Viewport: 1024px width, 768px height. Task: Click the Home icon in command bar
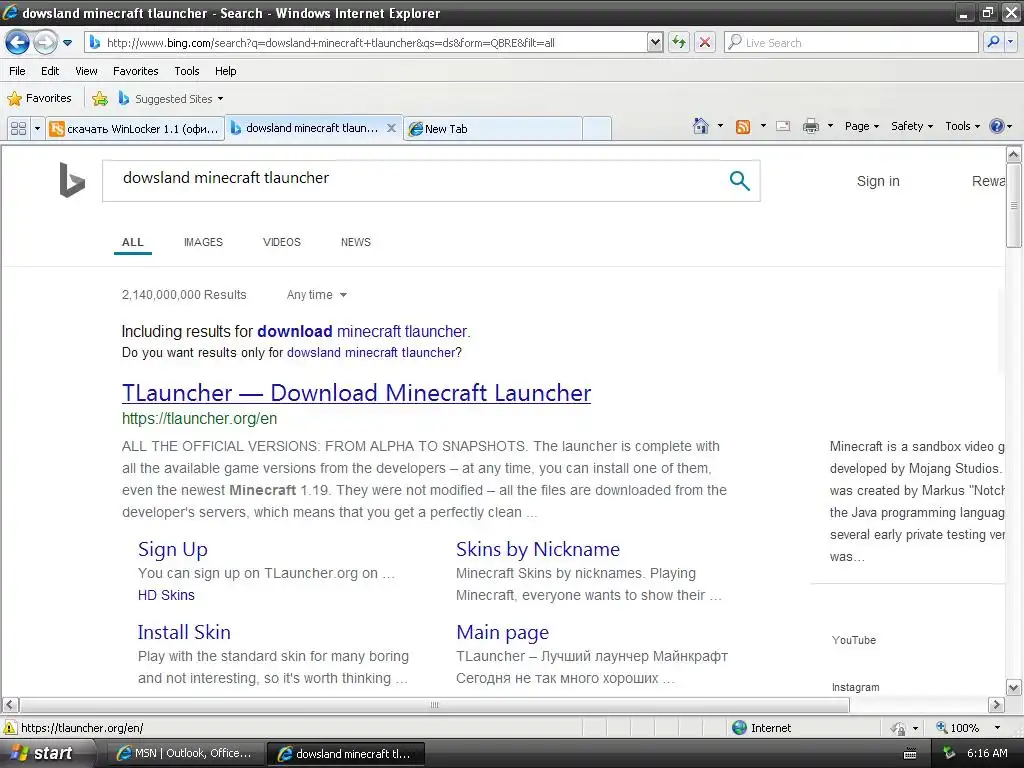tap(701, 126)
